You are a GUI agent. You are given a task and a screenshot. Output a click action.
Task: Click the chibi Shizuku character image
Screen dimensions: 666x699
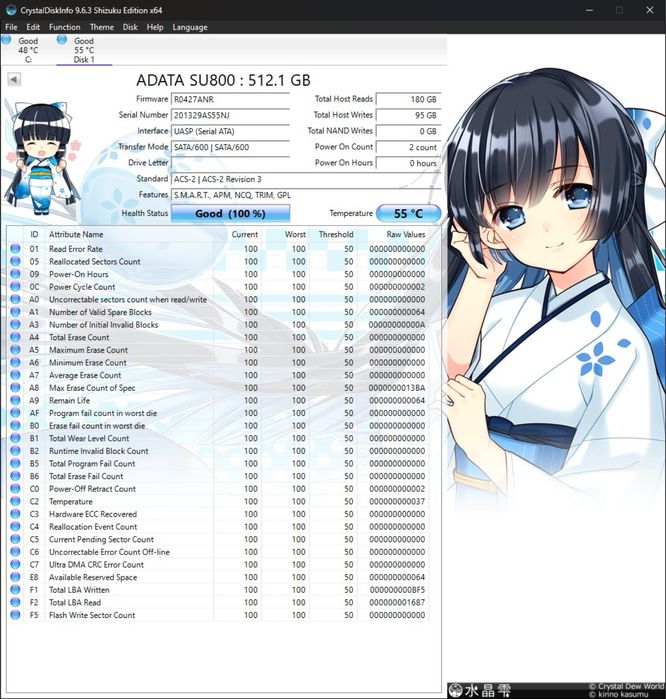40,158
